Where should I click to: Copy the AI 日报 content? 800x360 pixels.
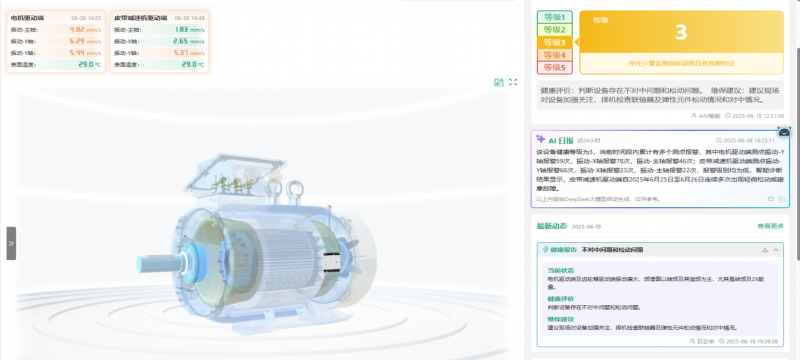[781, 199]
